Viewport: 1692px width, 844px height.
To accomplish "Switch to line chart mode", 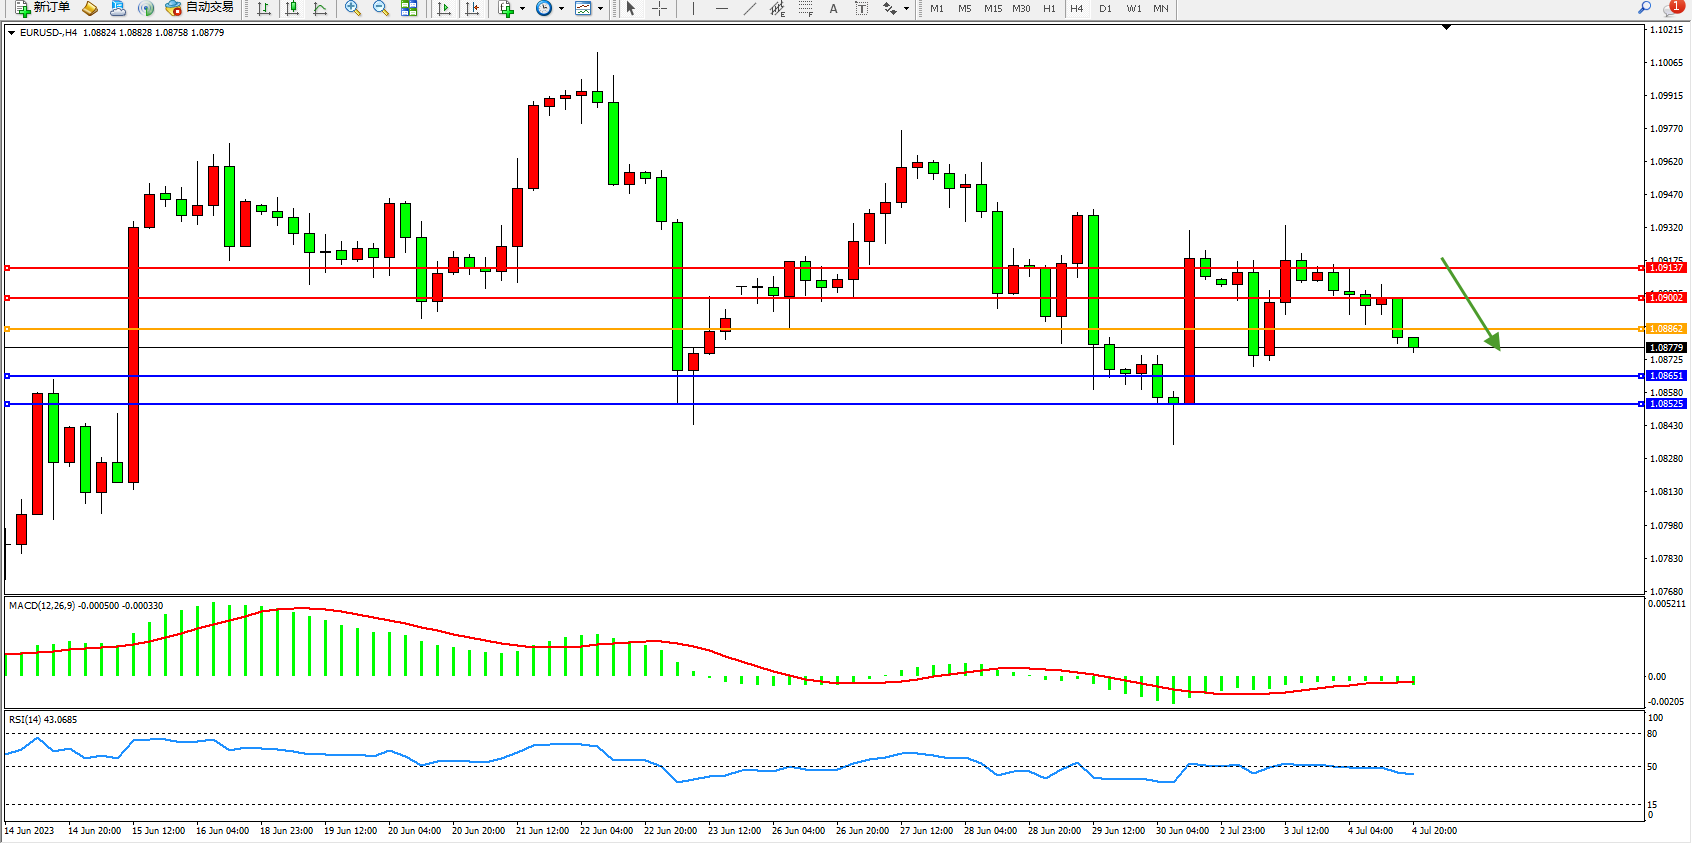I will (x=320, y=8).
